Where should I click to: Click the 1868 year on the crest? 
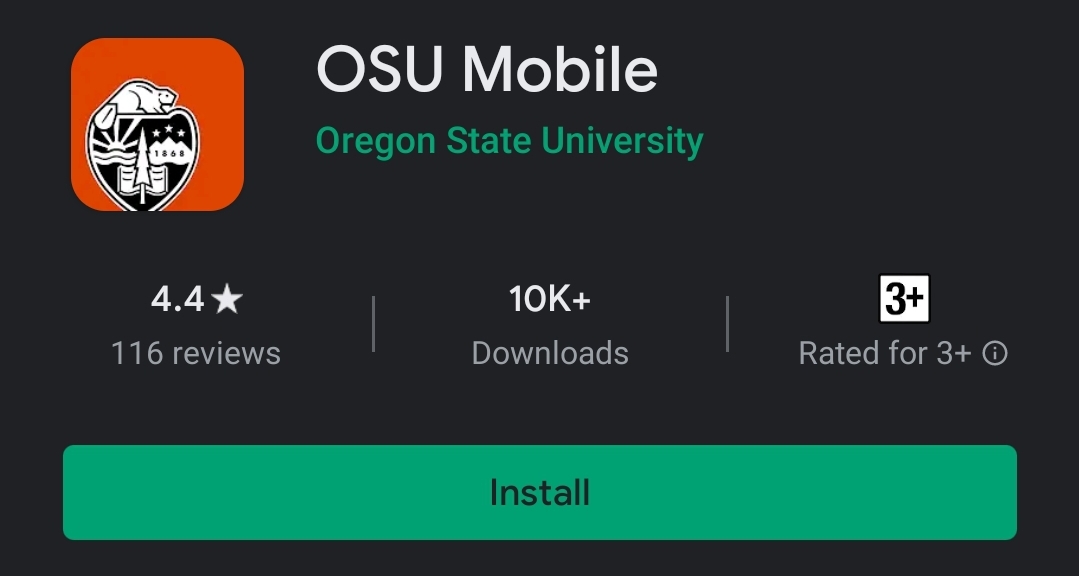click(x=169, y=153)
